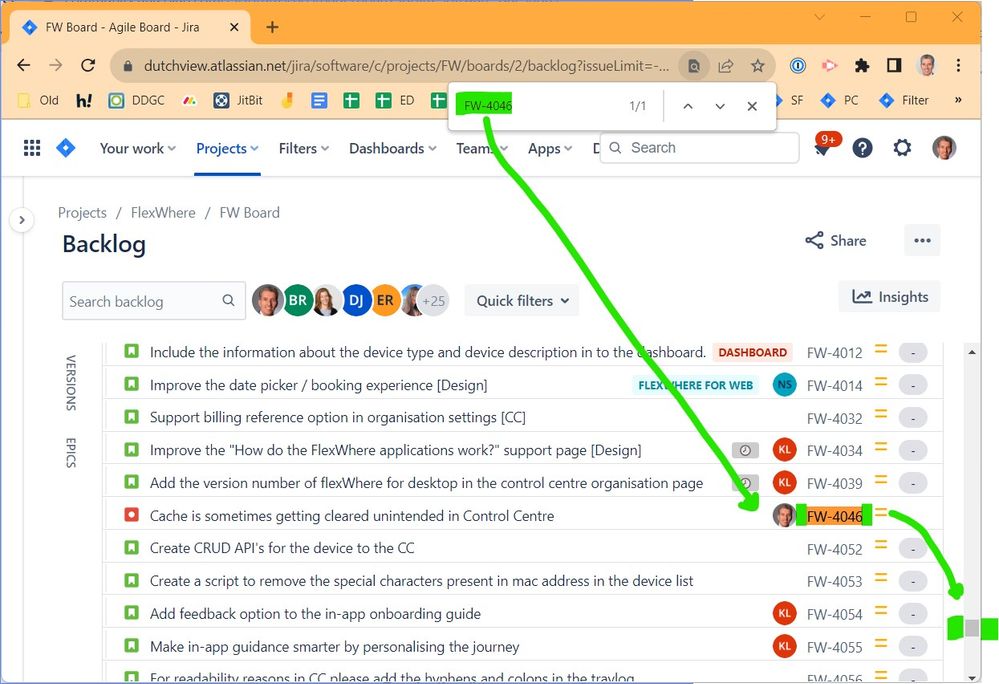The width and height of the screenshot is (999, 684).
Task: Go to Projects breadcrumb link
Action: [x=82, y=213]
